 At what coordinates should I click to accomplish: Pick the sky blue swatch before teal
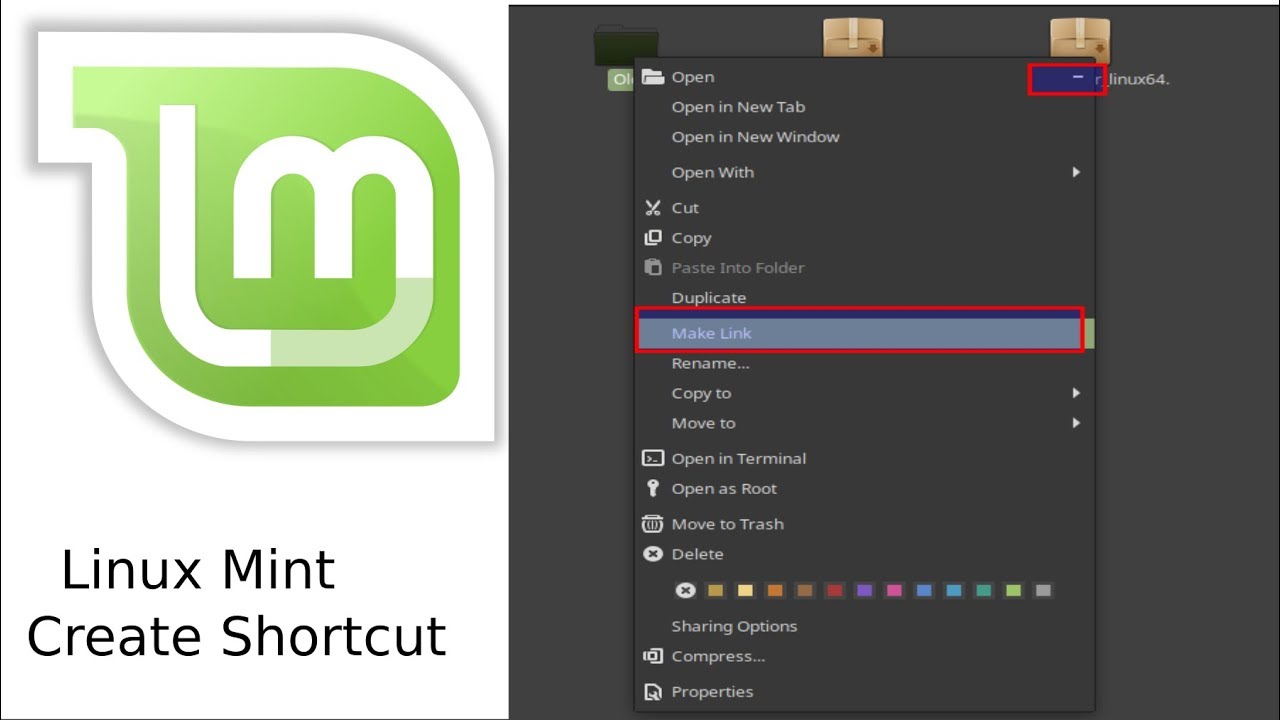953,591
